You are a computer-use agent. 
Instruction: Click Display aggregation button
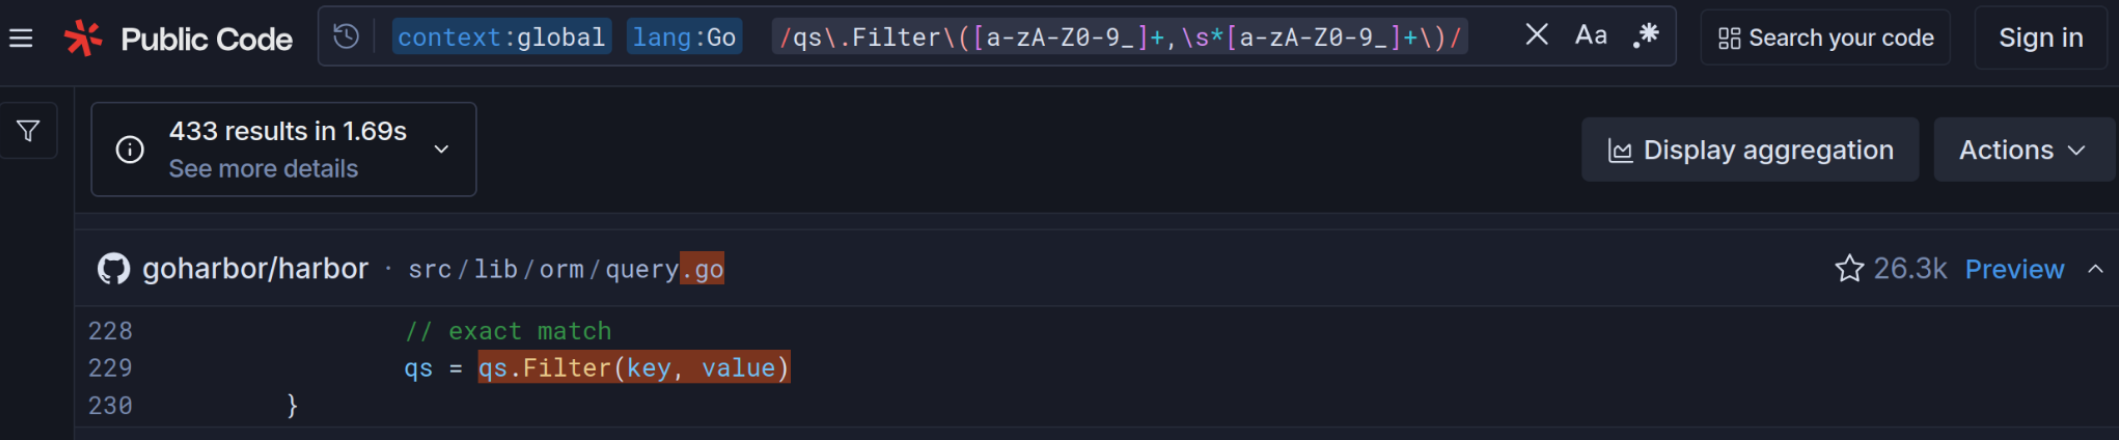[1750, 150]
